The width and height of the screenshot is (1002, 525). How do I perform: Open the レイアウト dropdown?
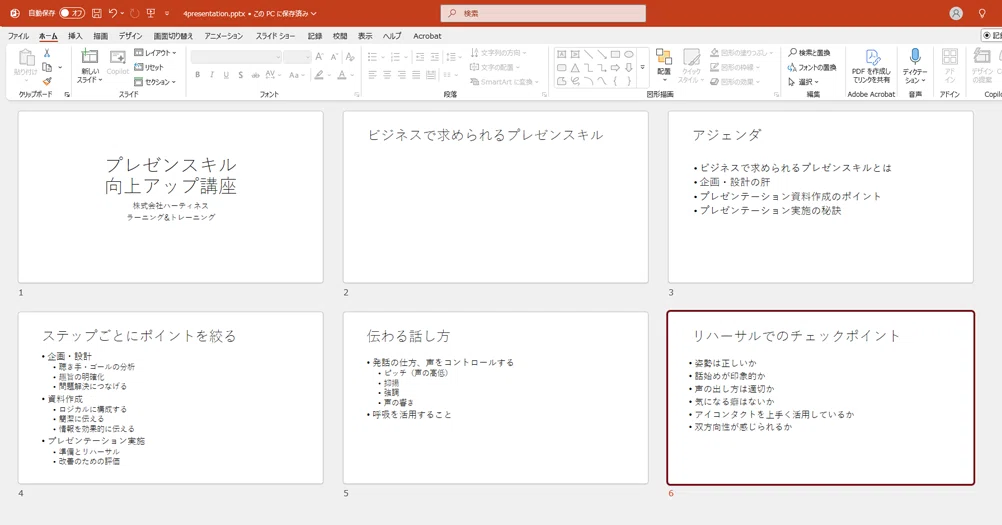click(x=155, y=53)
